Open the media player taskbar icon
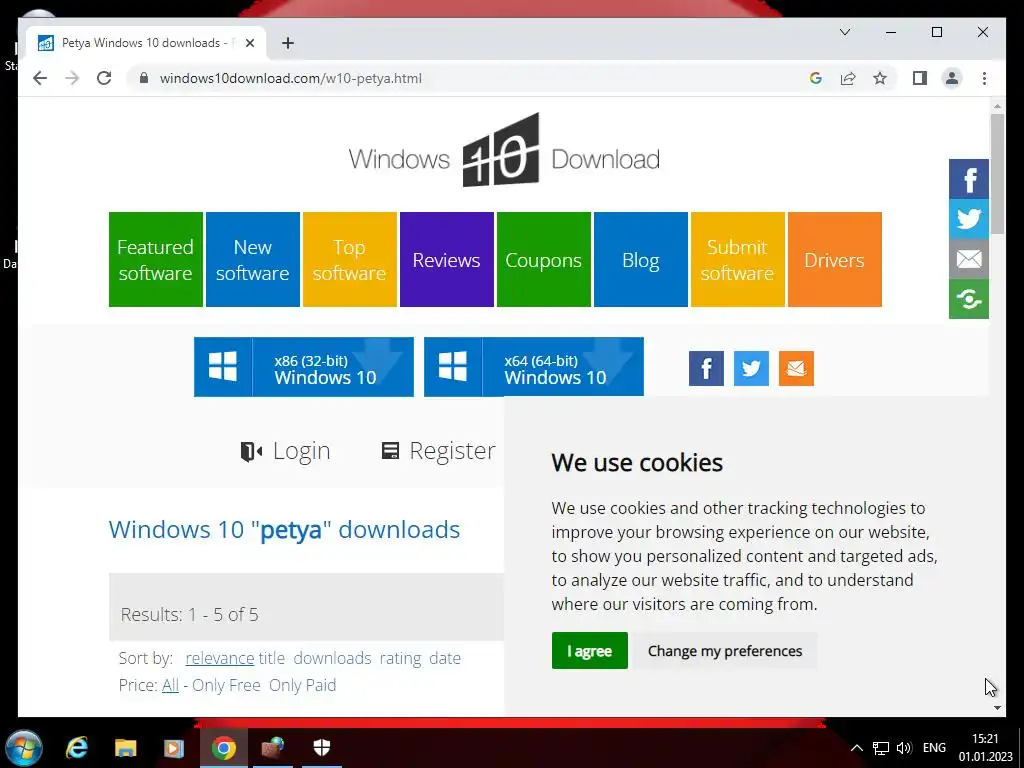Viewport: 1024px width, 768px height. [174, 748]
